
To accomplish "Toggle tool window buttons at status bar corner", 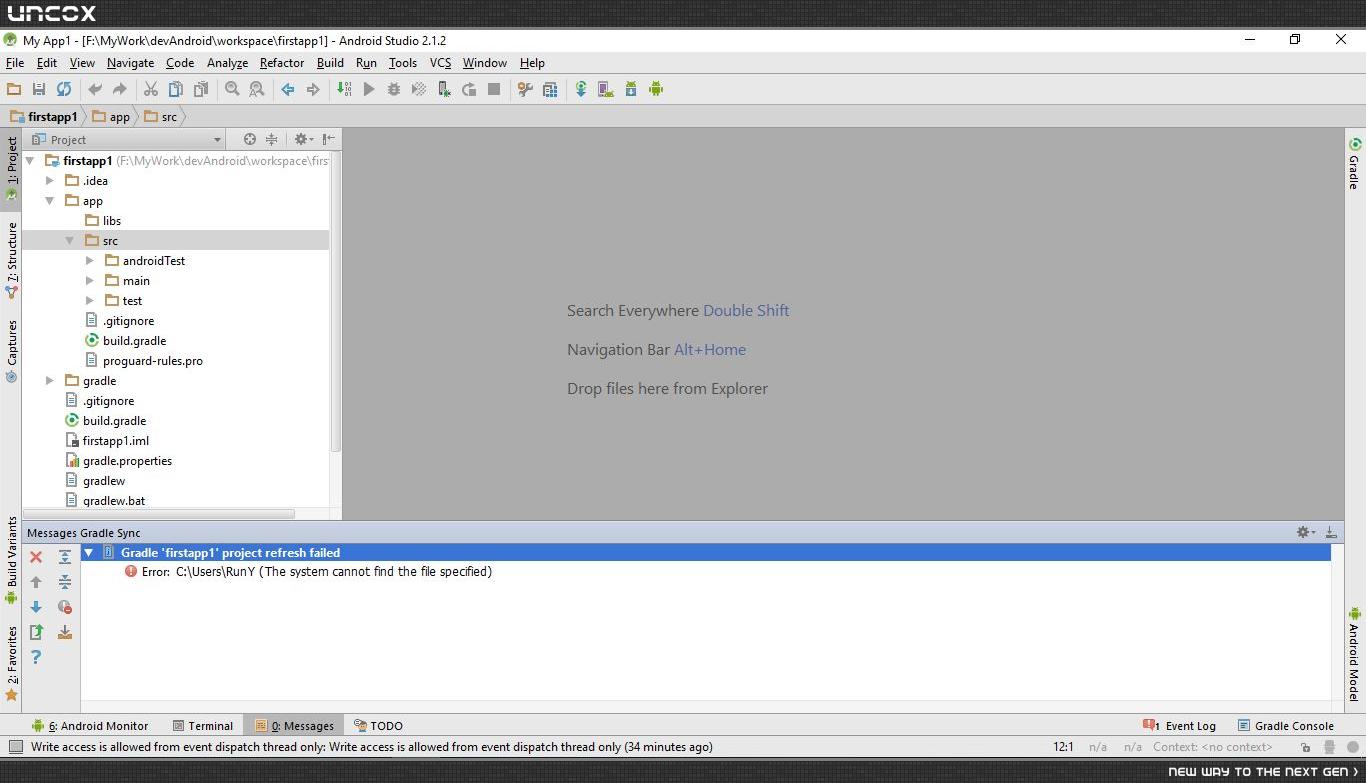I will pyautogui.click(x=15, y=747).
